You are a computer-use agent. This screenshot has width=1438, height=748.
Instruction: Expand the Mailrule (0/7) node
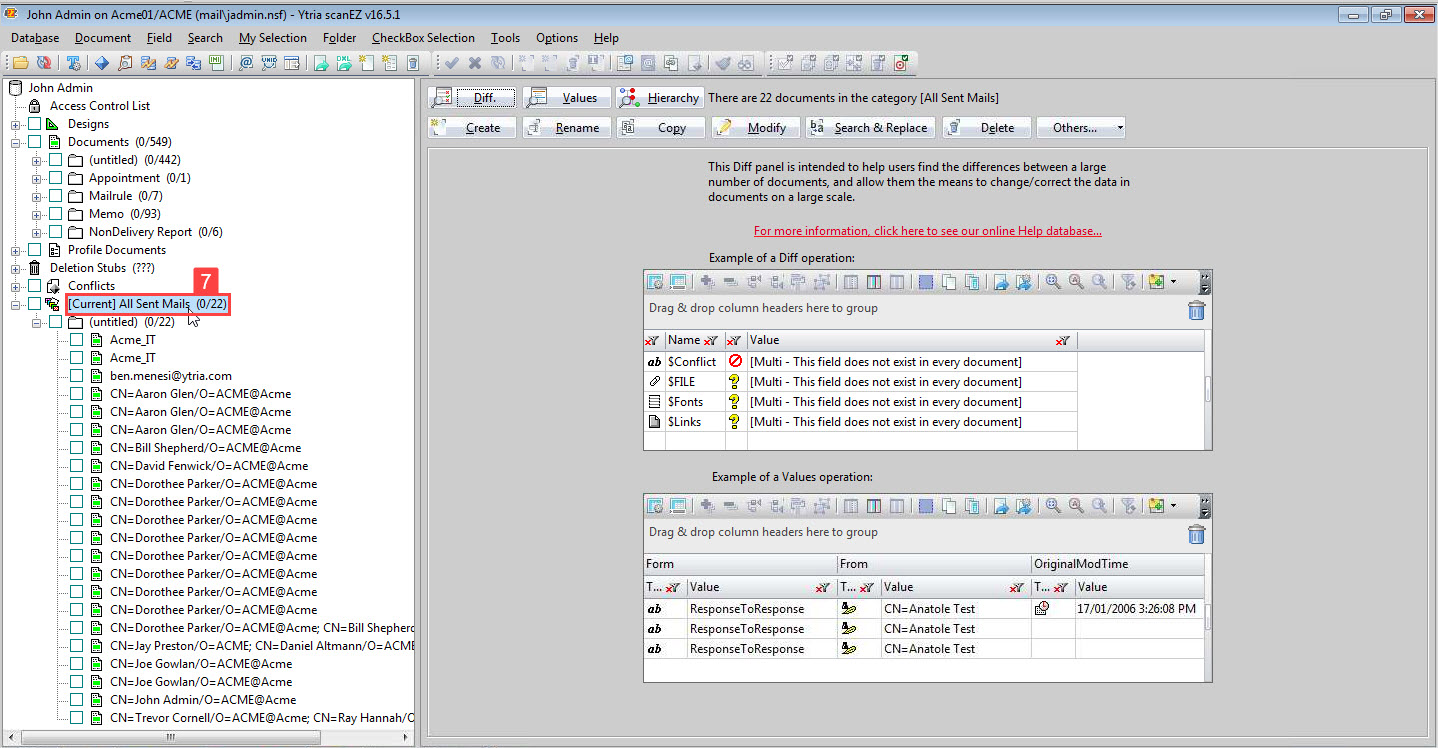coord(37,196)
